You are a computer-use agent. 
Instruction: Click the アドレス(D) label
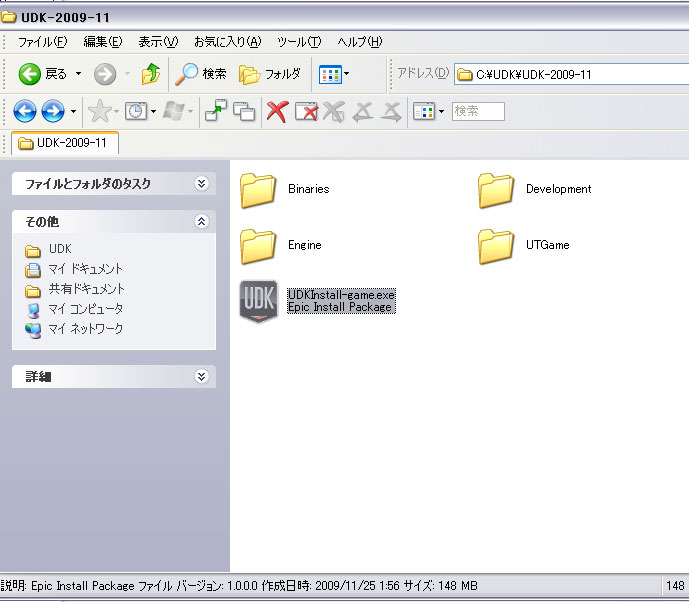coord(423,73)
